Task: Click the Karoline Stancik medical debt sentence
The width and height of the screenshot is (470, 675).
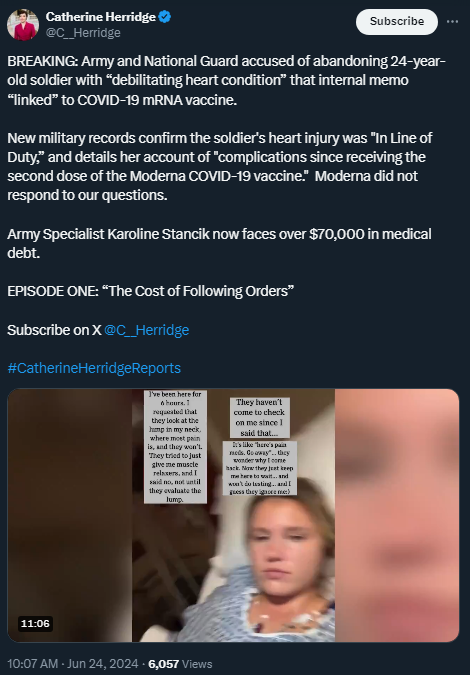Action: point(220,243)
